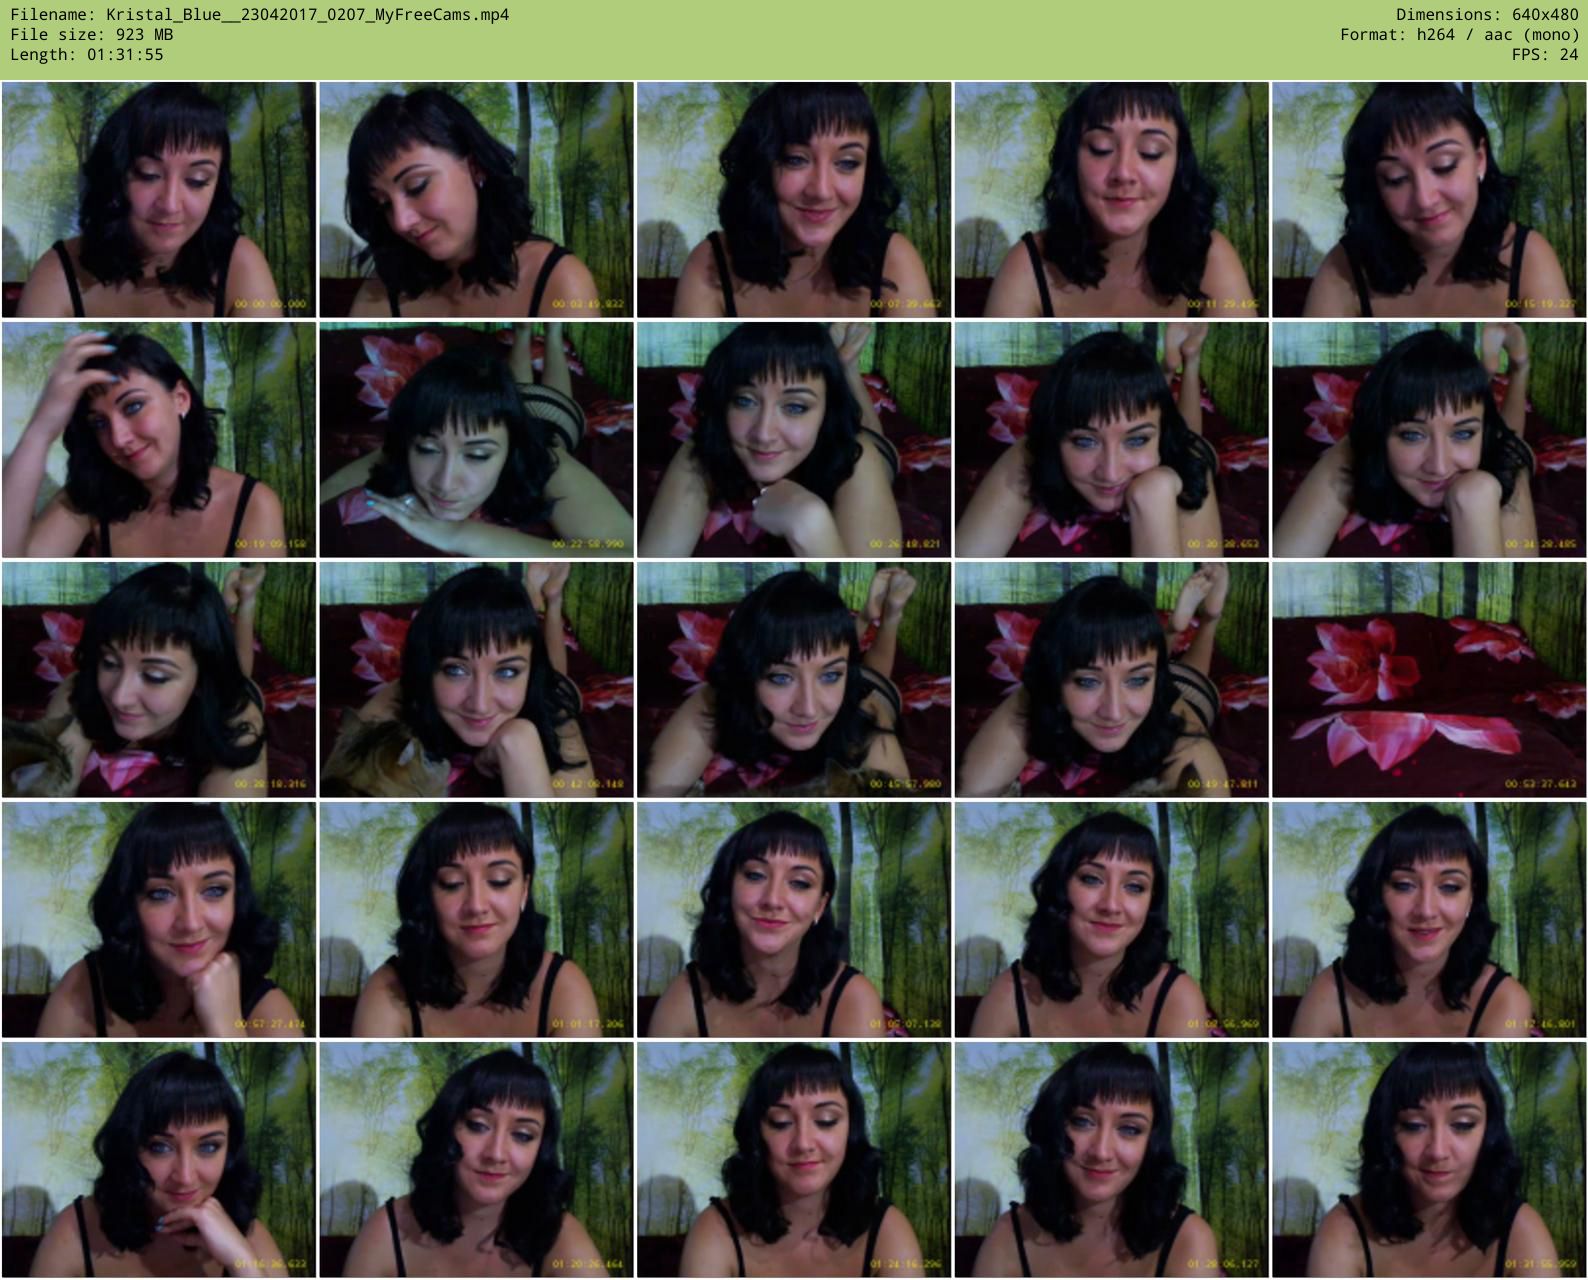
Task: Open the thumbnail stamped 00:07:39
Action: (x=794, y=200)
